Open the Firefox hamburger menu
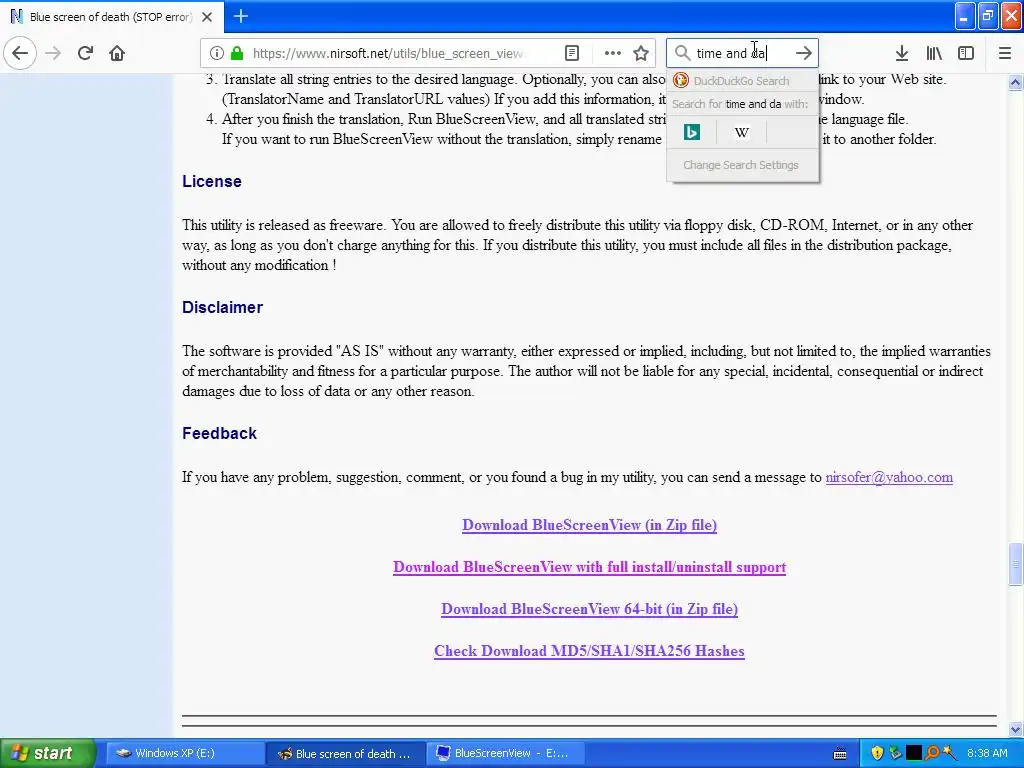This screenshot has width=1024, height=768. pyautogui.click(x=1005, y=53)
